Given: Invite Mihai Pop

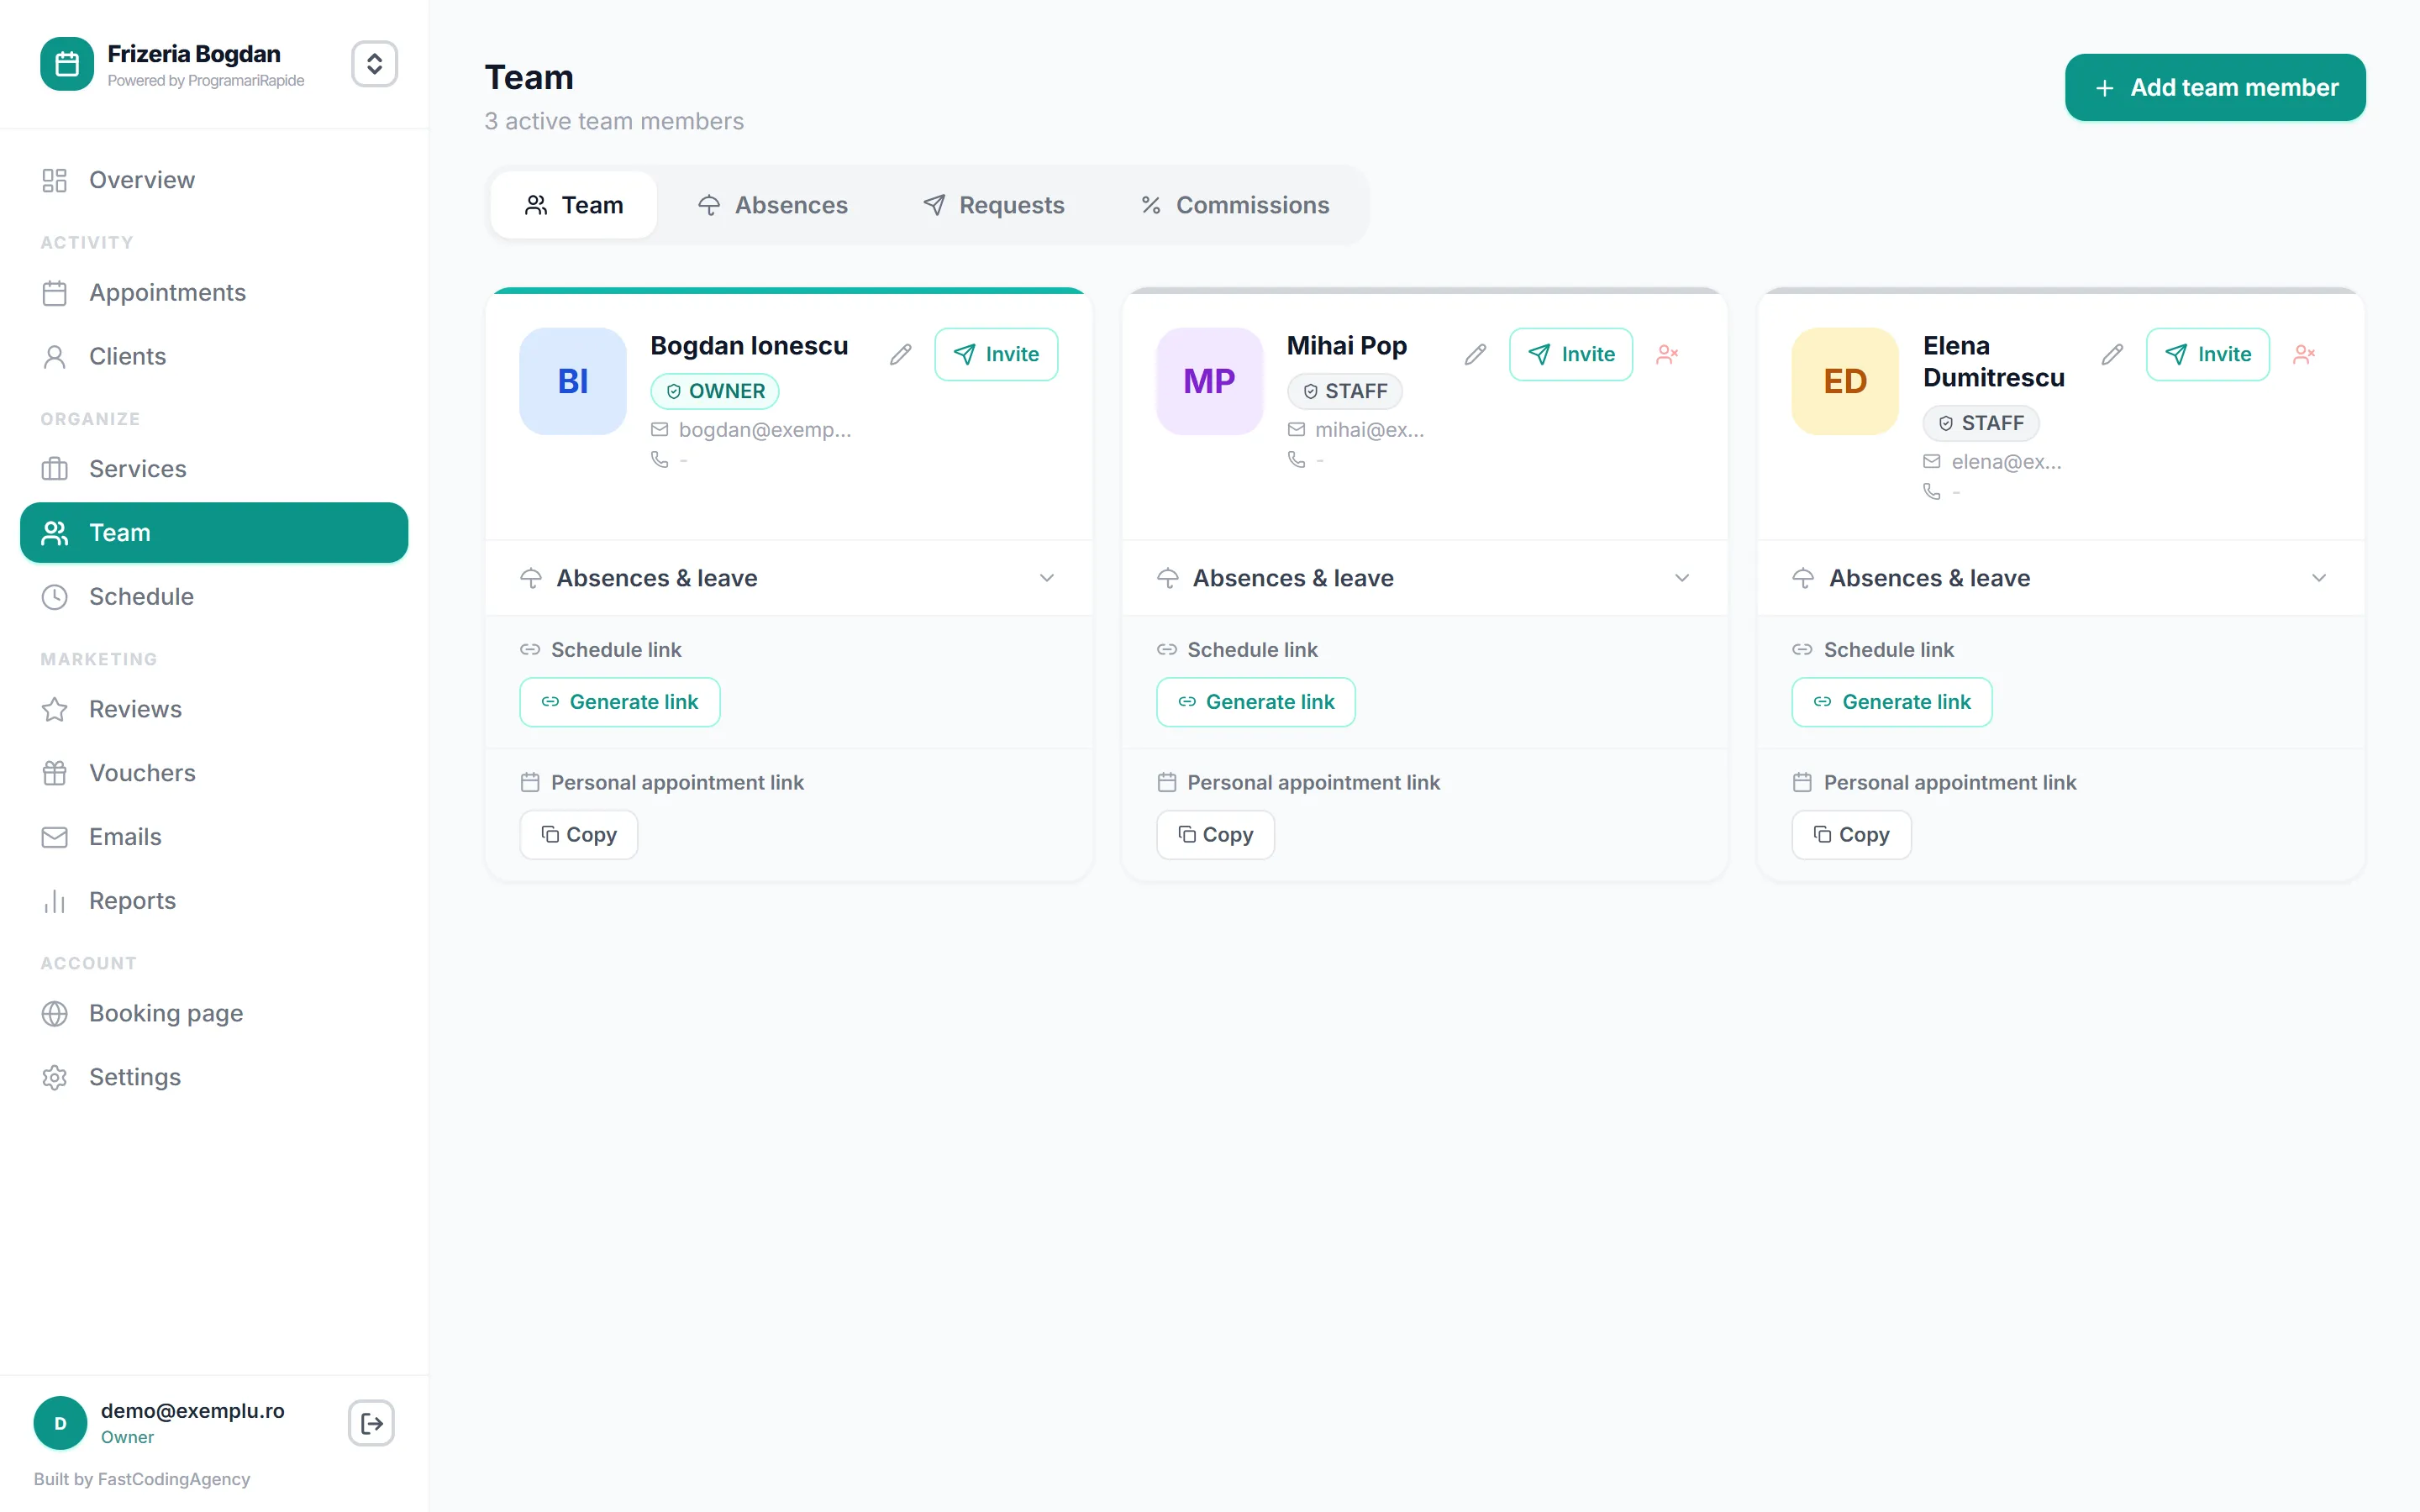Looking at the screenshot, I should click(x=1571, y=354).
